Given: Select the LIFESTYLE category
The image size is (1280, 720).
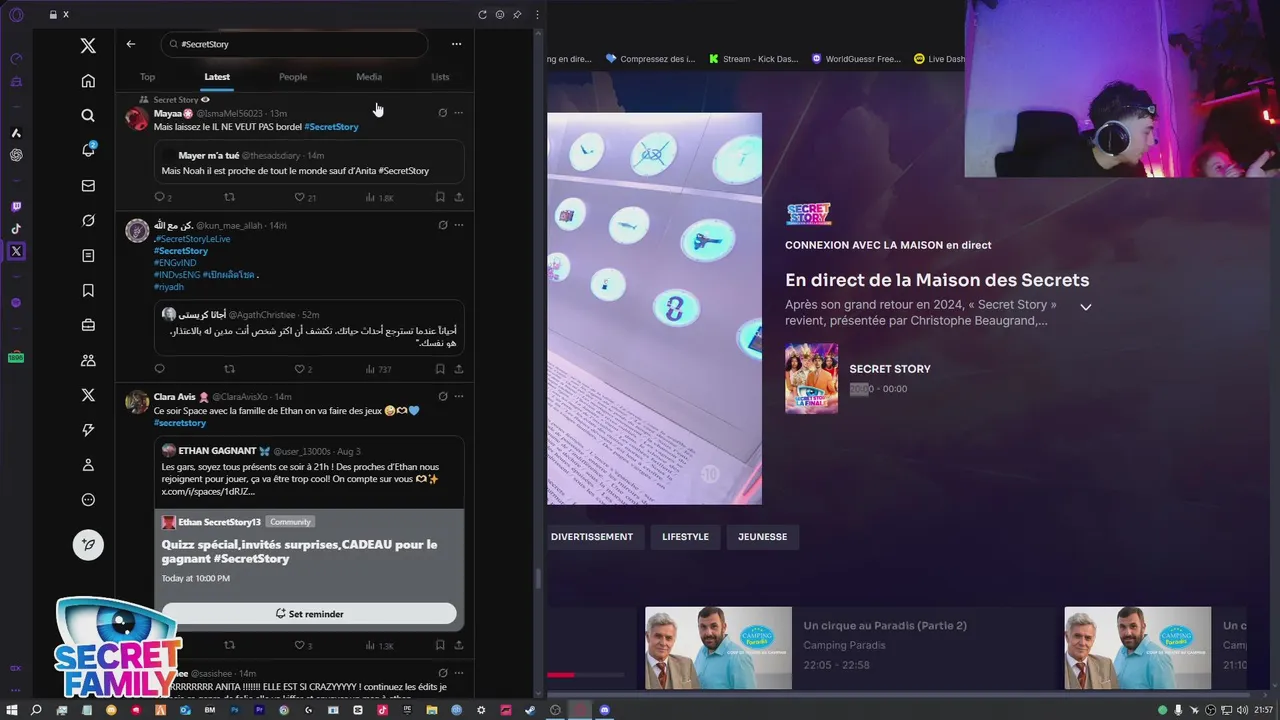Looking at the screenshot, I should pos(685,537).
